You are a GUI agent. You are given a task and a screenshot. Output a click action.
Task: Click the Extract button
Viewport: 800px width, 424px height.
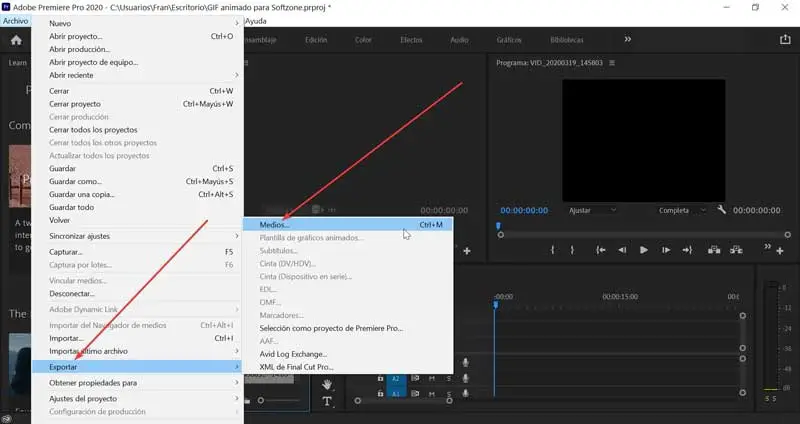(x=736, y=250)
